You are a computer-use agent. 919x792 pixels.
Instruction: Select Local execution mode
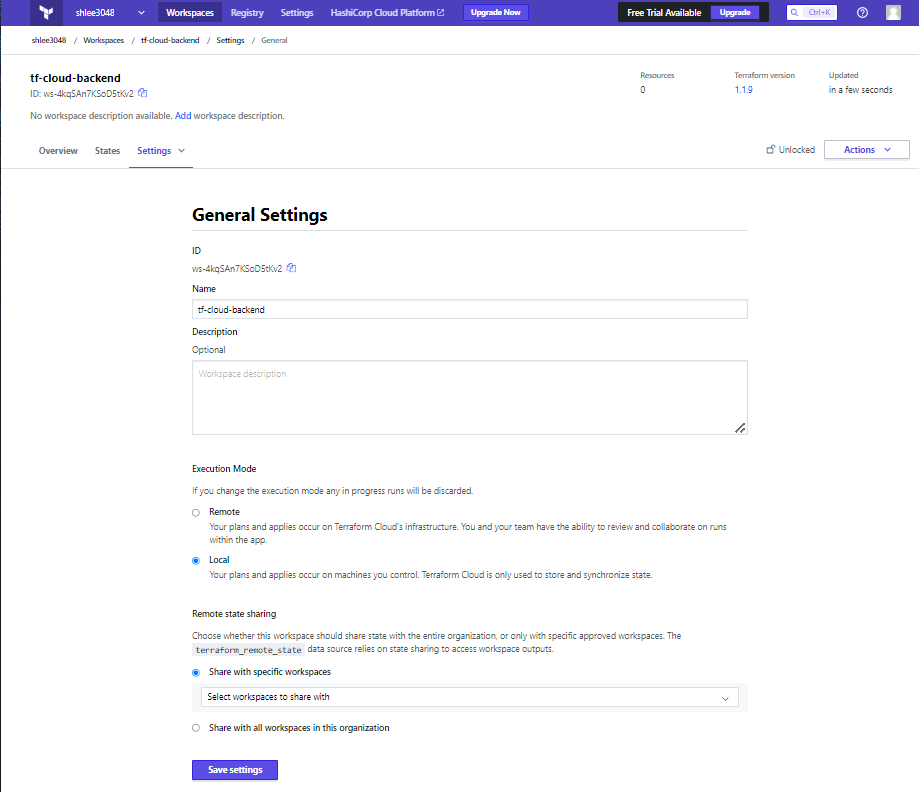click(196, 560)
